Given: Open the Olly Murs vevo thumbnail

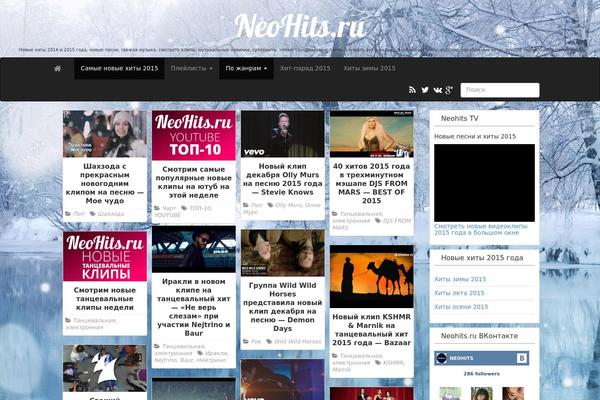Looking at the screenshot, I should pos(282,134).
